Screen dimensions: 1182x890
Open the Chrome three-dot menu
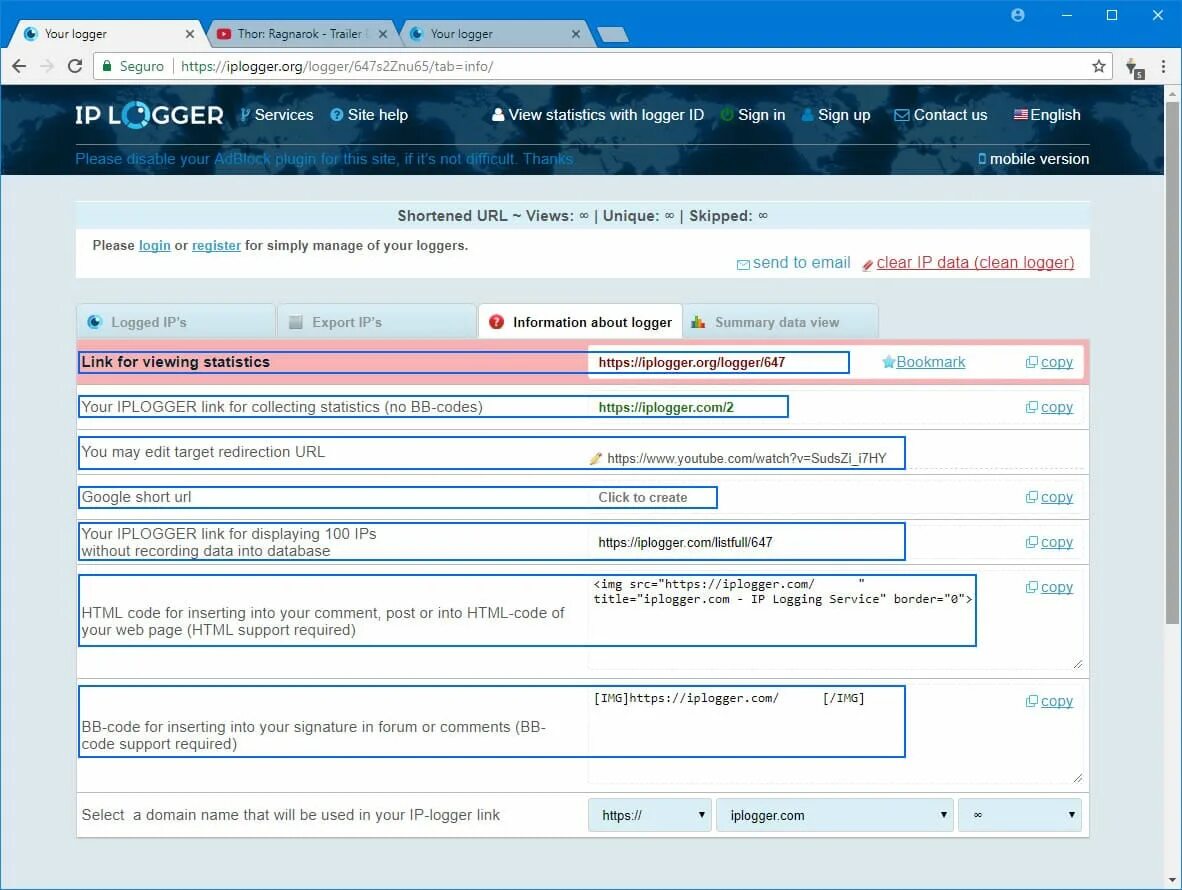pyautogui.click(x=1163, y=66)
